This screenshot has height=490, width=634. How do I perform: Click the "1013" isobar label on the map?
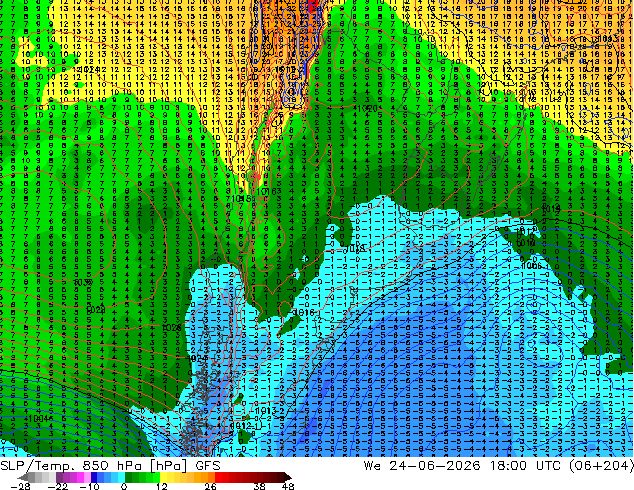pos(266,410)
